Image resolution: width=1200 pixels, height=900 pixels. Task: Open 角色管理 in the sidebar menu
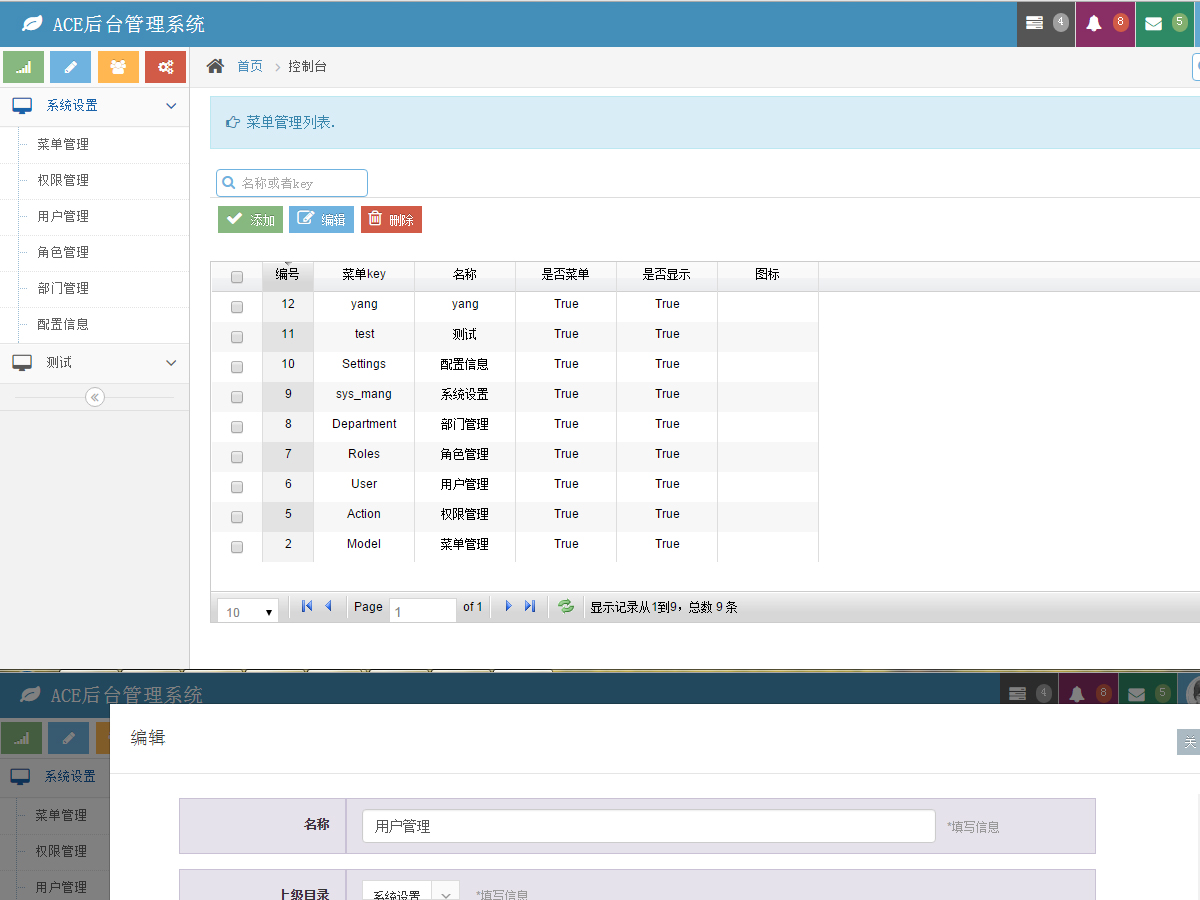pos(63,252)
